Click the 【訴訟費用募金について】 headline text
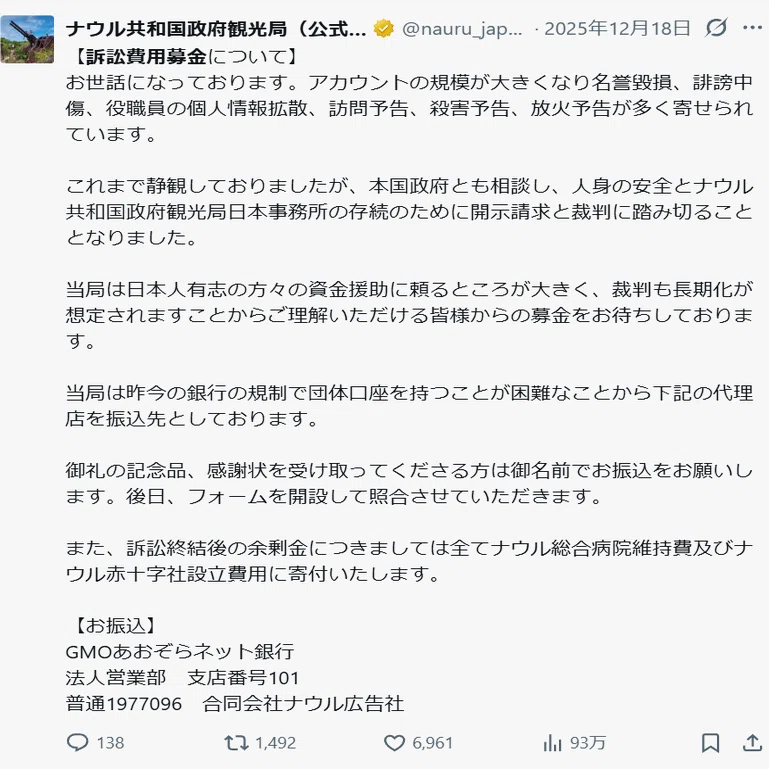This screenshot has height=769, width=769. [186, 56]
